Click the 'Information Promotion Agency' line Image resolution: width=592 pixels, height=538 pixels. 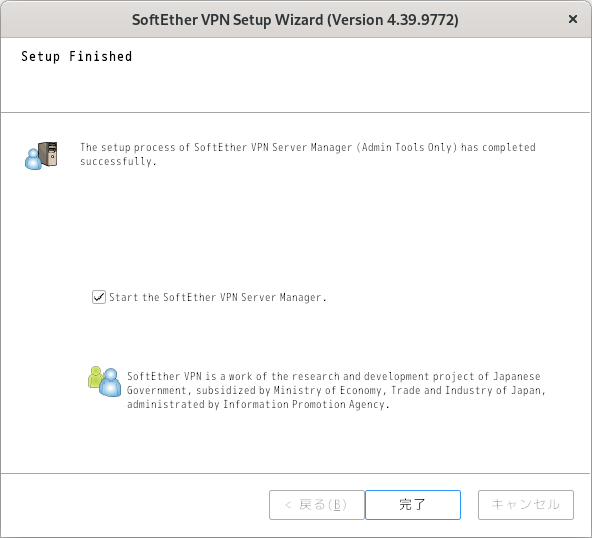click(258, 404)
